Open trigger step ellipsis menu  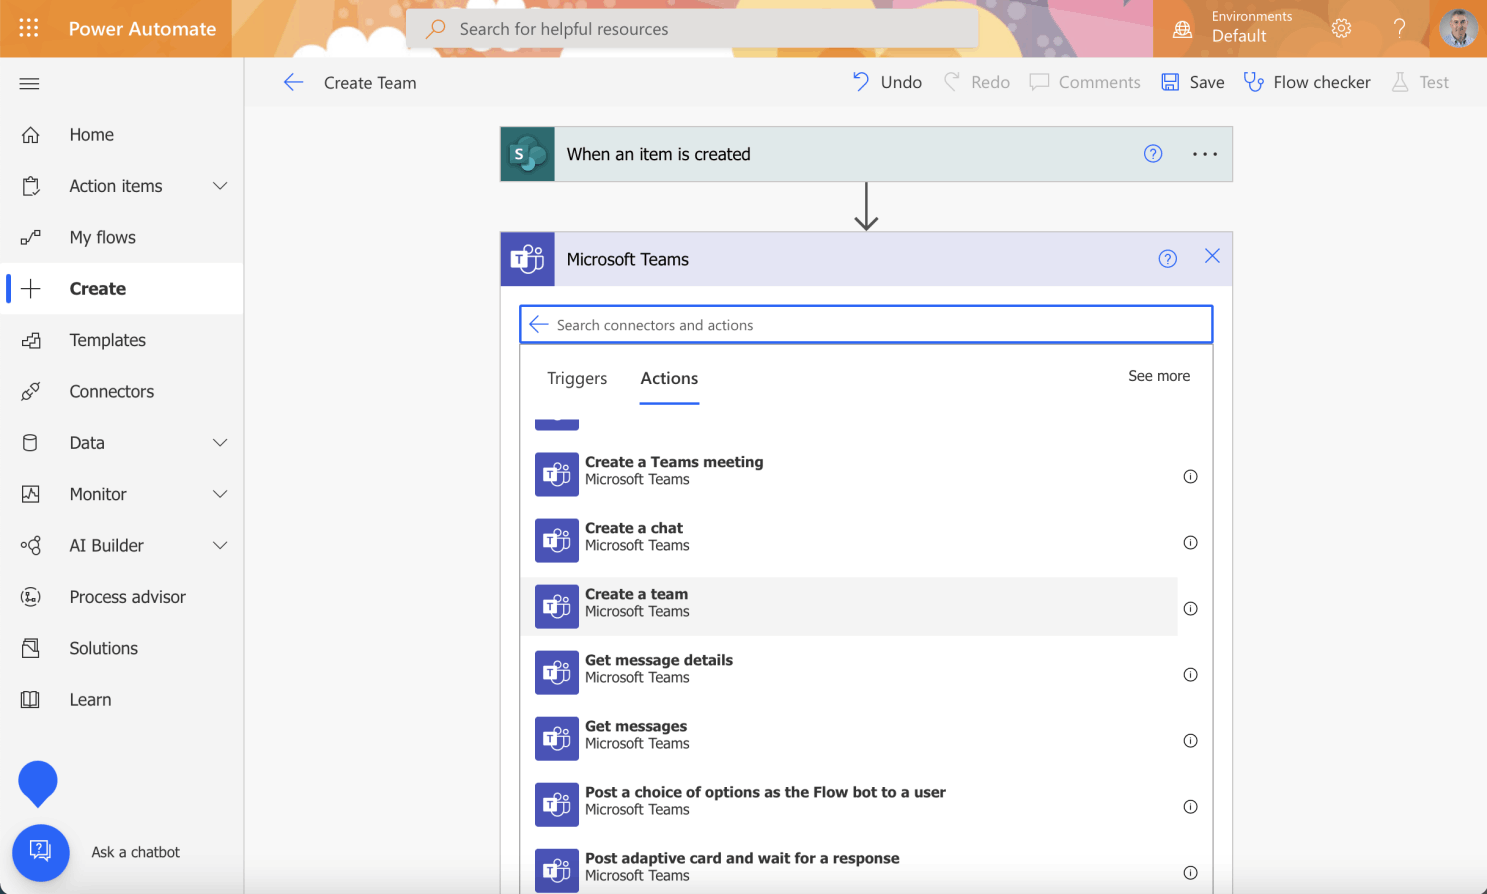[1204, 154]
